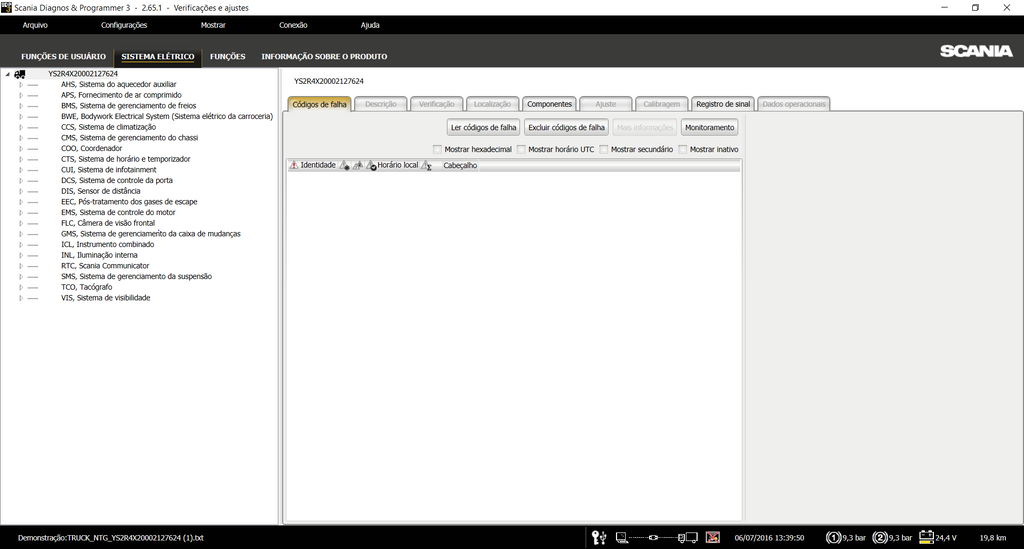Expand the EMS engine control node
The image size is (1024, 549).
click(21, 213)
